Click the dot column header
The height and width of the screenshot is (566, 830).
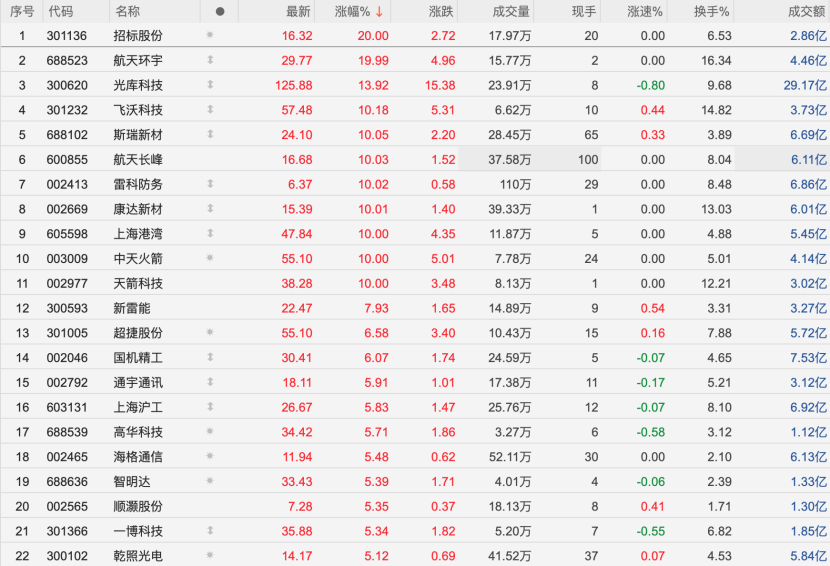220,11
